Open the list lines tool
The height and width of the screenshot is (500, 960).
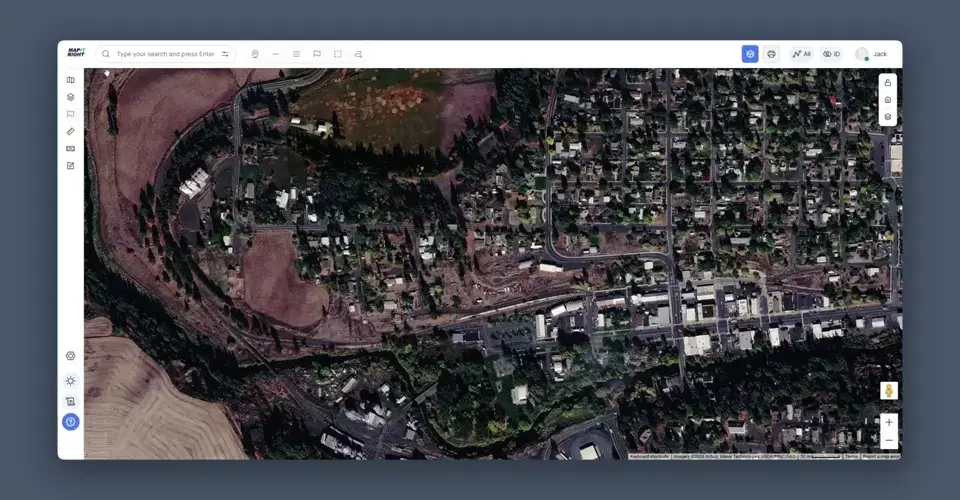(x=296, y=54)
